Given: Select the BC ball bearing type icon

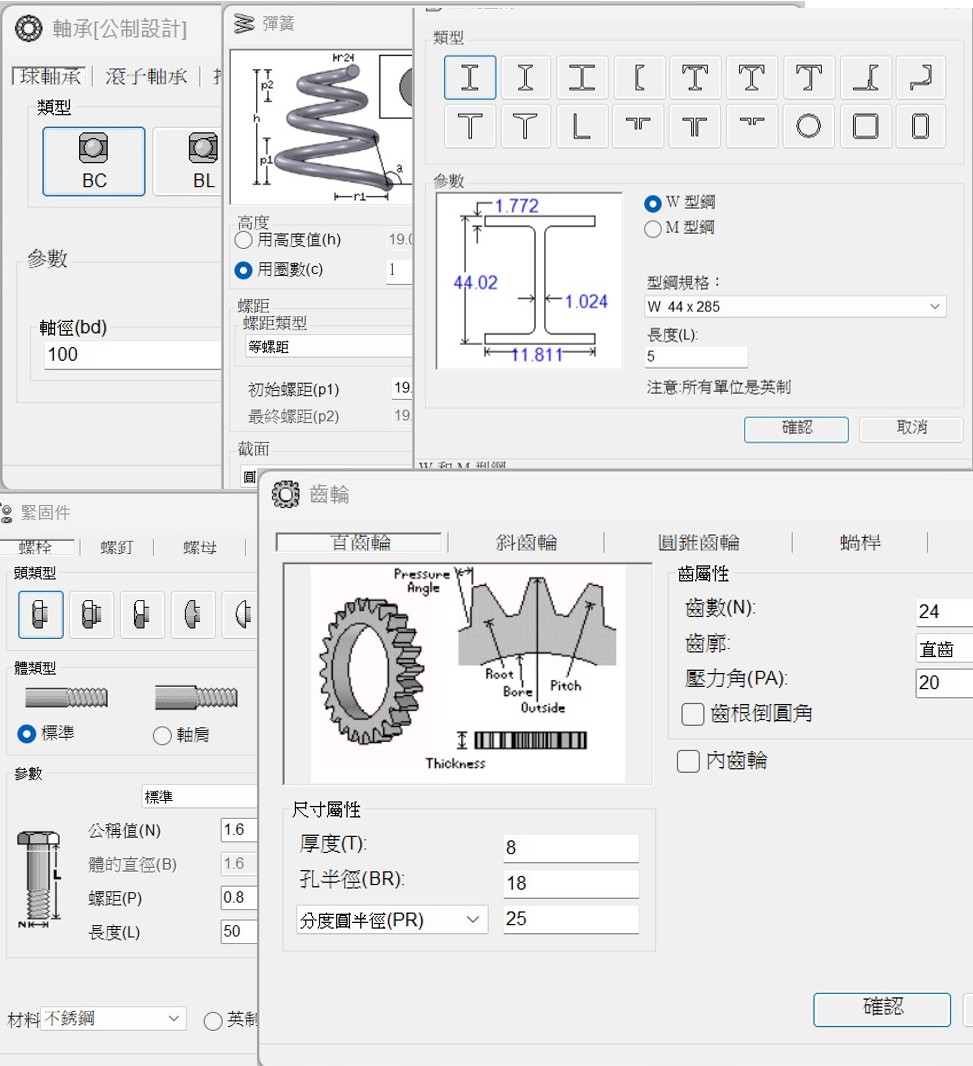Looking at the screenshot, I should 94,161.
